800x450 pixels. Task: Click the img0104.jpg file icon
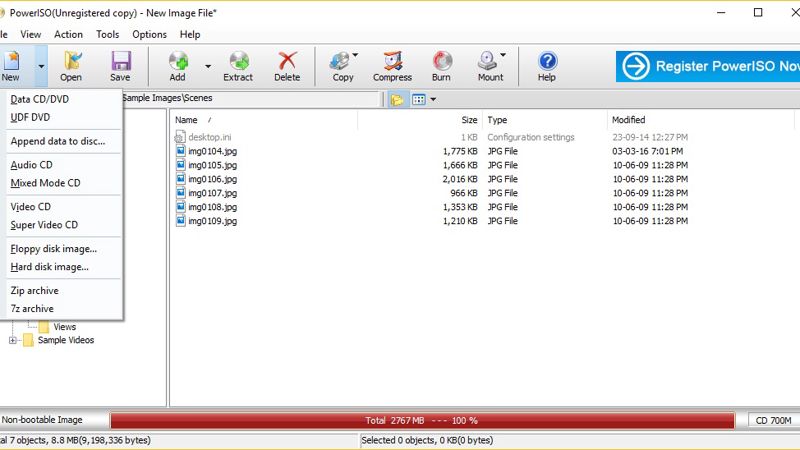pyautogui.click(x=180, y=151)
